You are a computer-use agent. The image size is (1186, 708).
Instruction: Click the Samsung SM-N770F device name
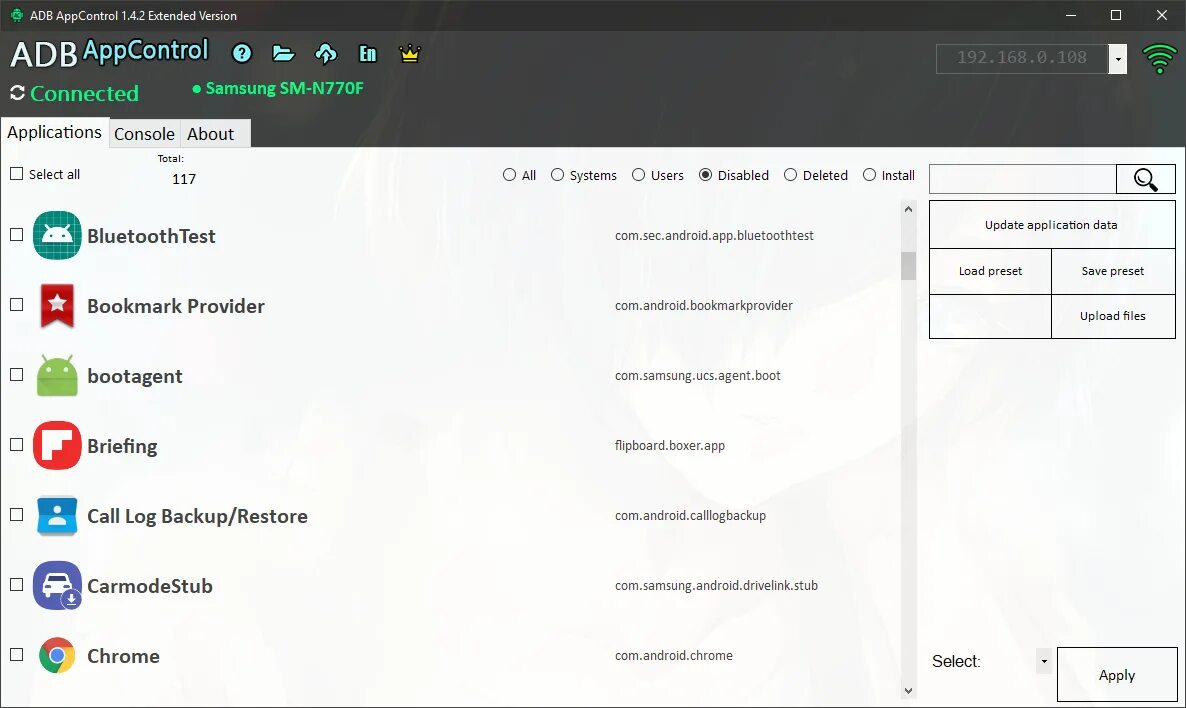point(284,88)
